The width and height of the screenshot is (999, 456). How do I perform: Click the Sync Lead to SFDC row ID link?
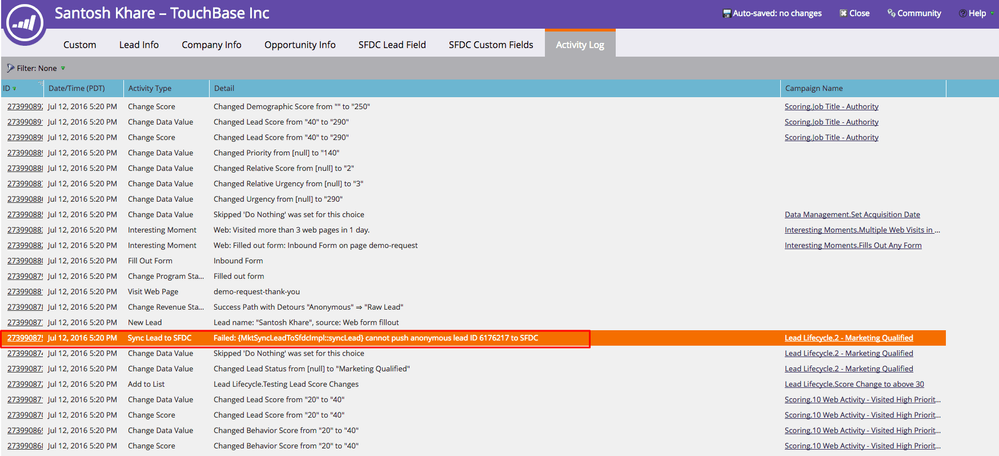coord(24,338)
